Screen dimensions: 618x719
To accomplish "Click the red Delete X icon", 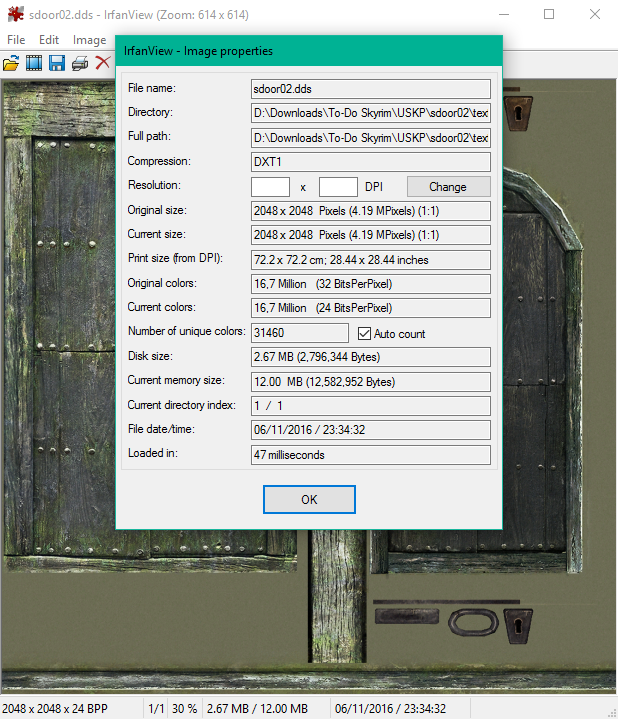I will point(102,64).
